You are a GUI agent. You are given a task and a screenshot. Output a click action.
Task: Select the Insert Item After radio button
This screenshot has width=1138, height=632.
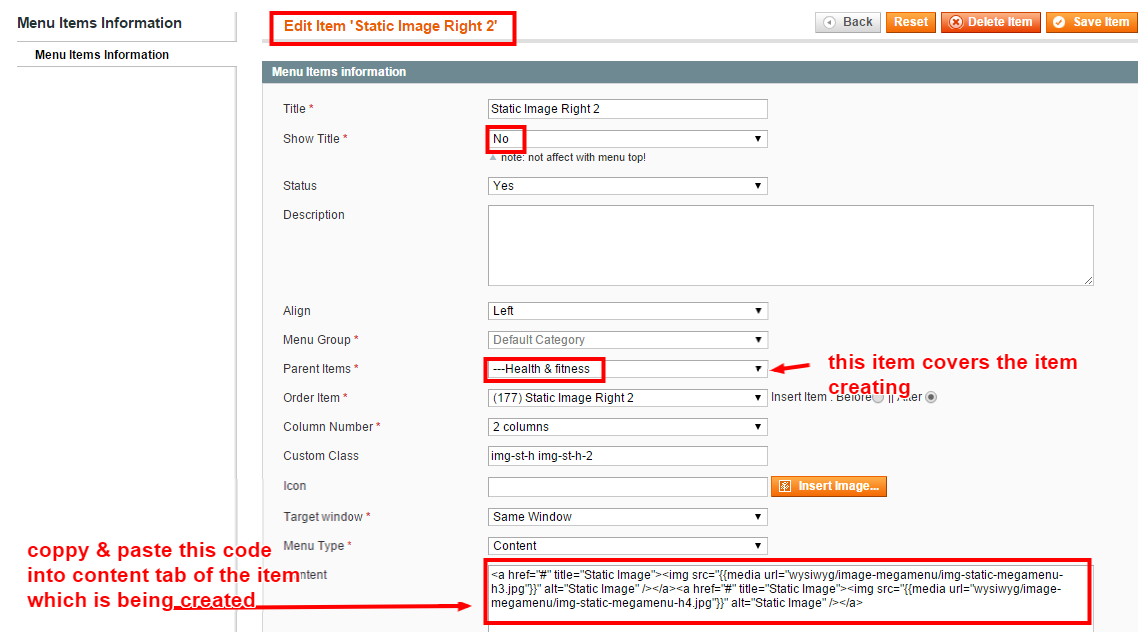point(931,397)
